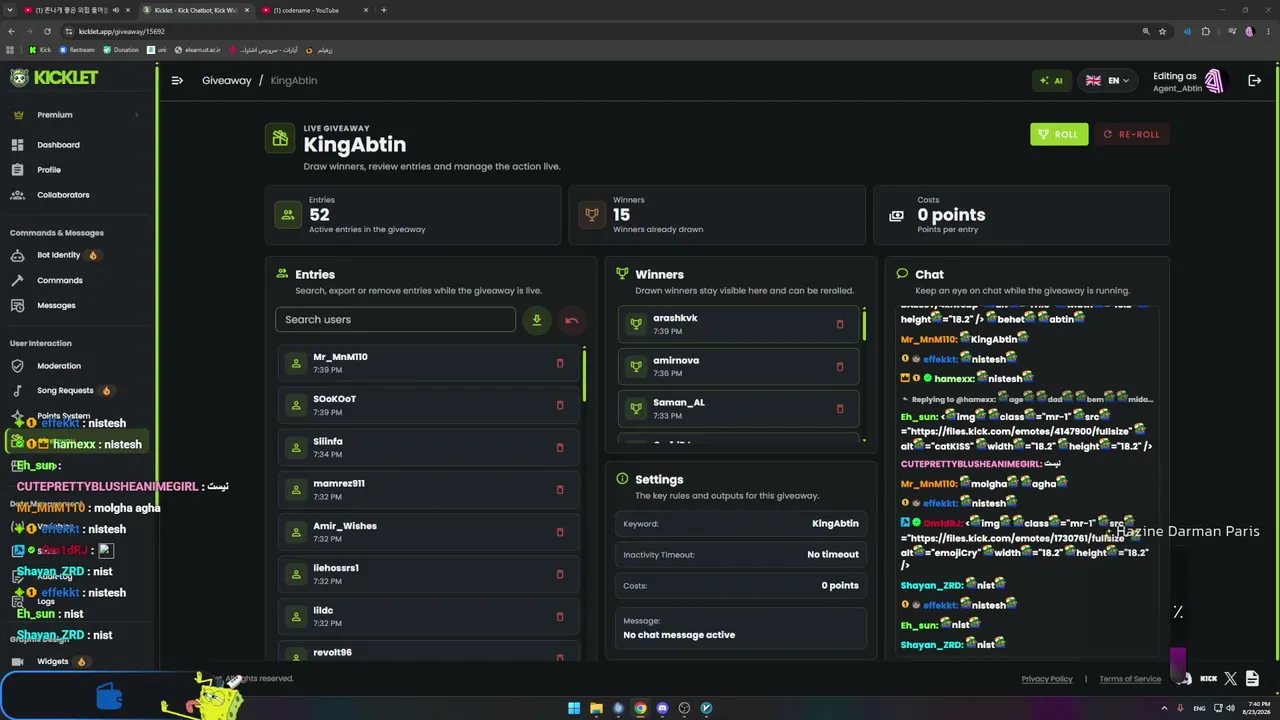This screenshot has height=720, width=1280.
Task: Open the browser tab search dropdown
Action: (9, 10)
